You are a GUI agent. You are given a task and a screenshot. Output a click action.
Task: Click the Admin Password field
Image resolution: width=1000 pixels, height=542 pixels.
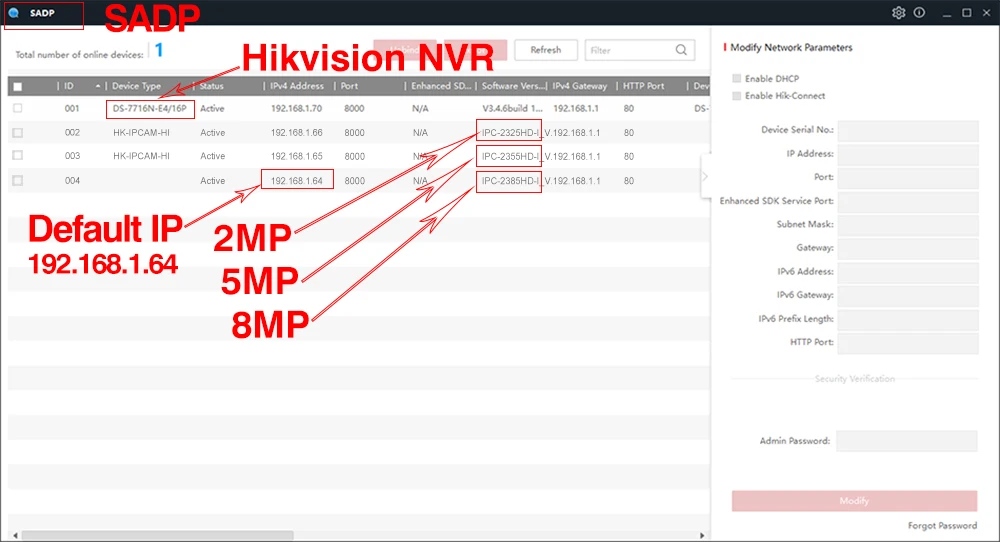[906, 441]
